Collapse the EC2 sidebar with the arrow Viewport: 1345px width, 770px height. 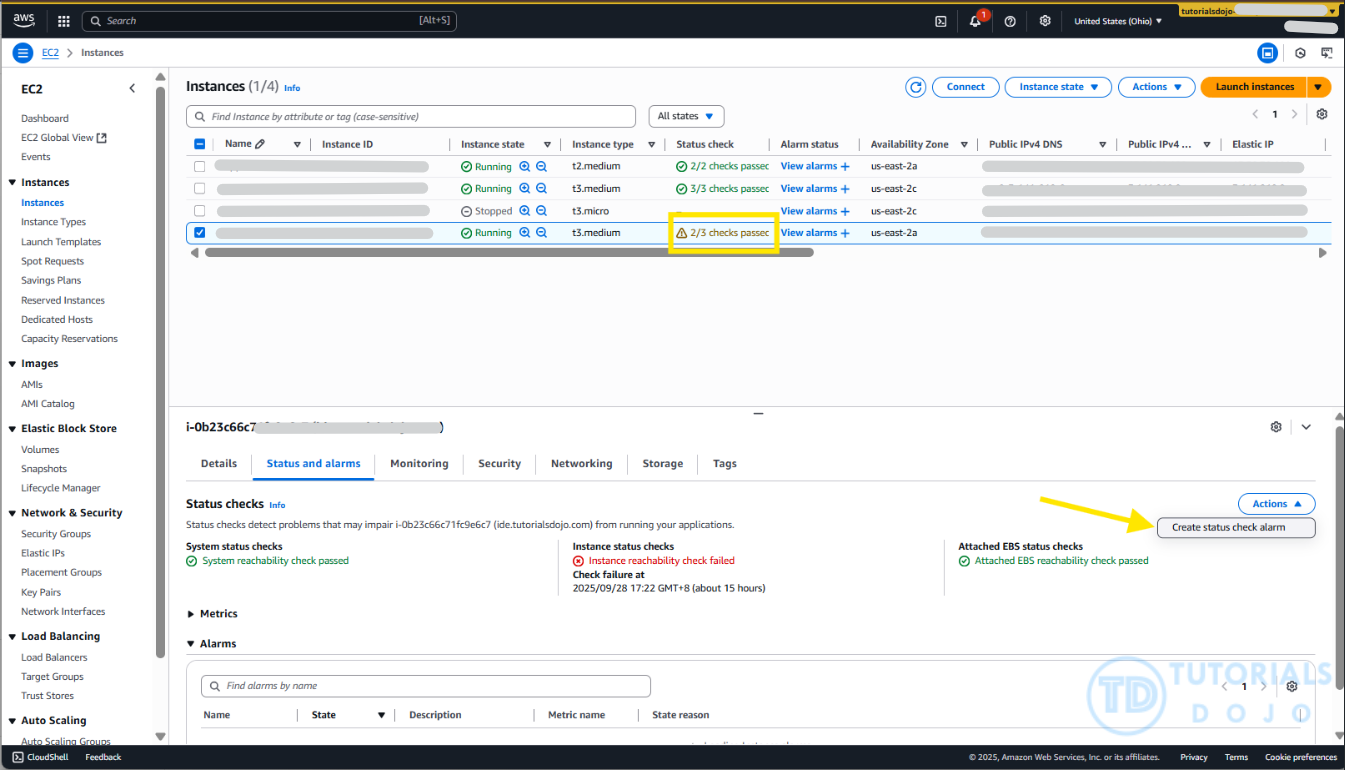[132, 89]
